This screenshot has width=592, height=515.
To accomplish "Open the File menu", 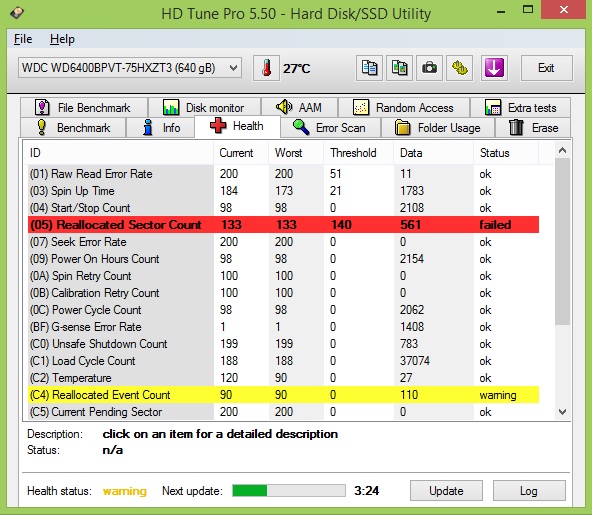I will pos(23,39).
